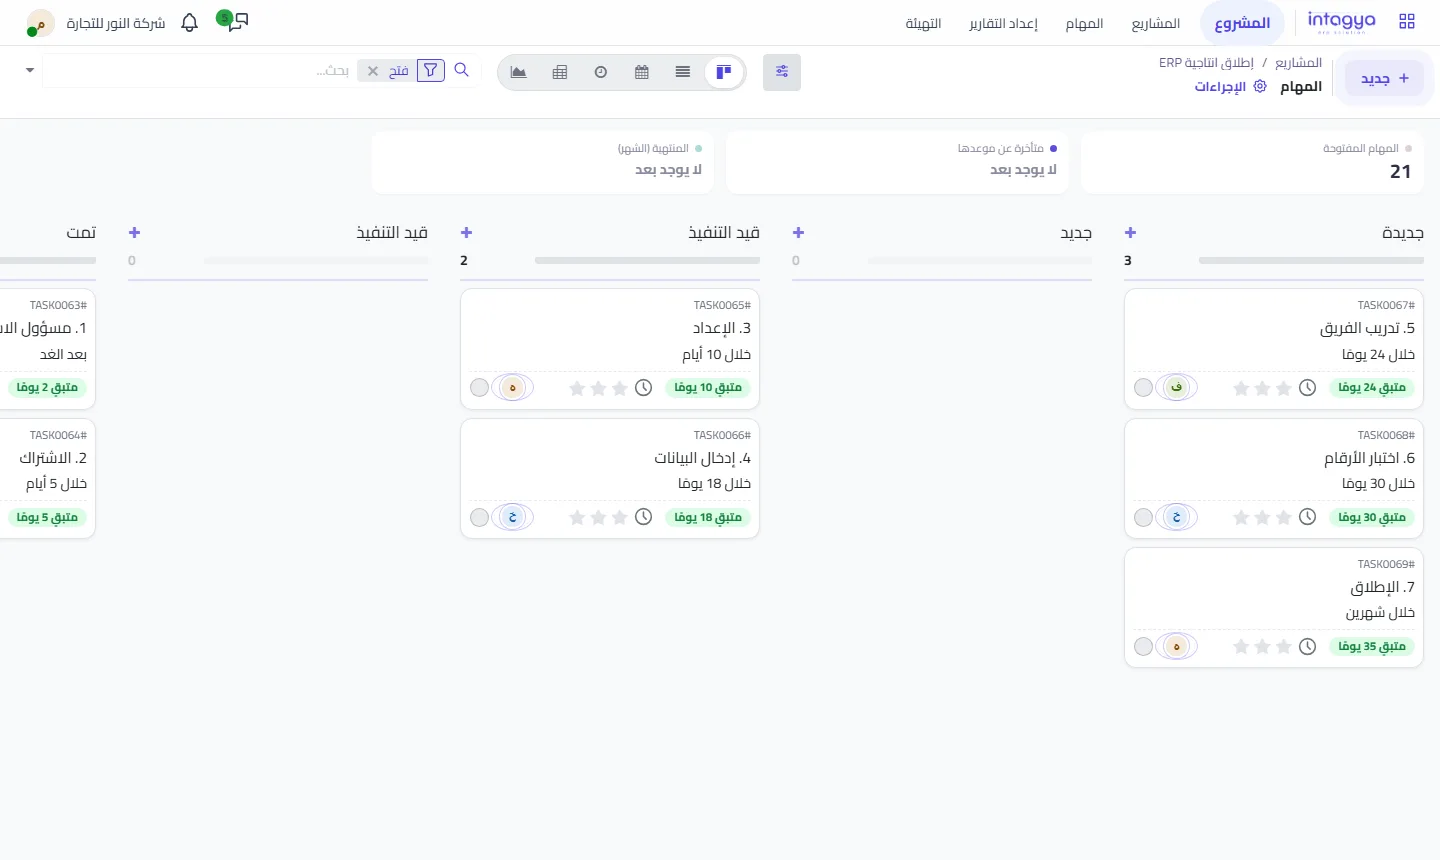Open activity clock on TASK0069 card
Viewport: 1440px width, 860px height.
(x=1307, y=647)
